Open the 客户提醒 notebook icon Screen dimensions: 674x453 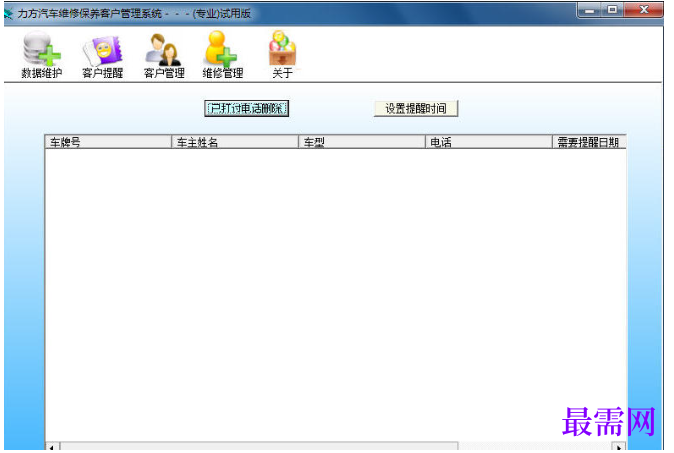102,55
